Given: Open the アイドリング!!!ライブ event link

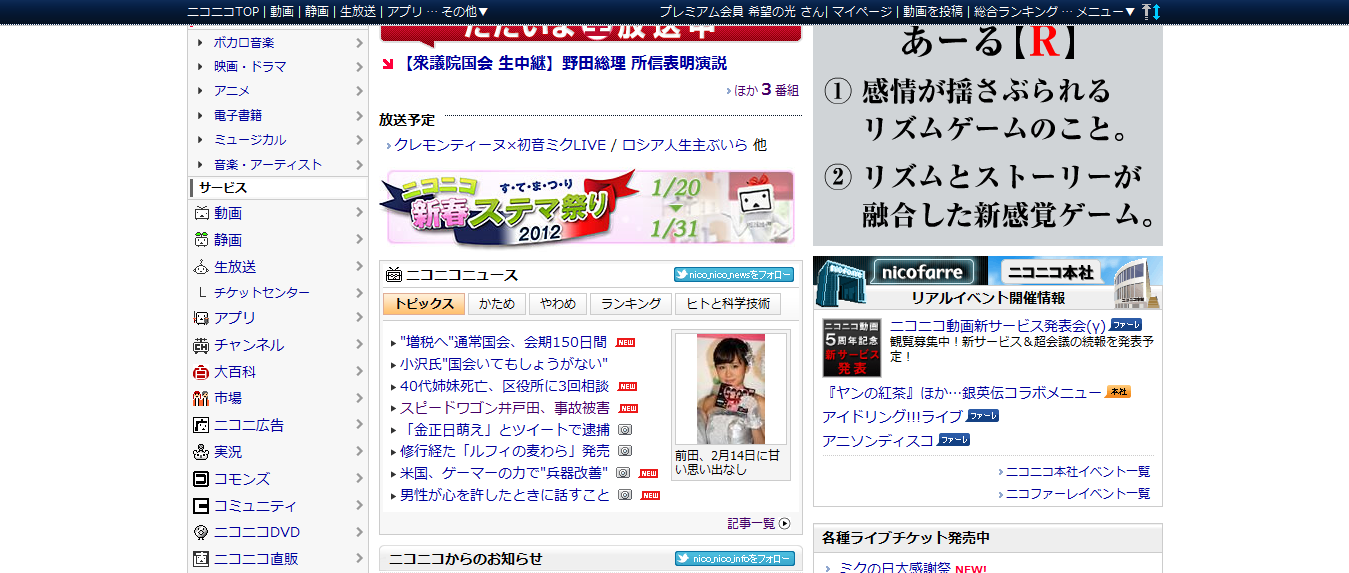Looking at the screenshot, I should (x=893, y=416).
